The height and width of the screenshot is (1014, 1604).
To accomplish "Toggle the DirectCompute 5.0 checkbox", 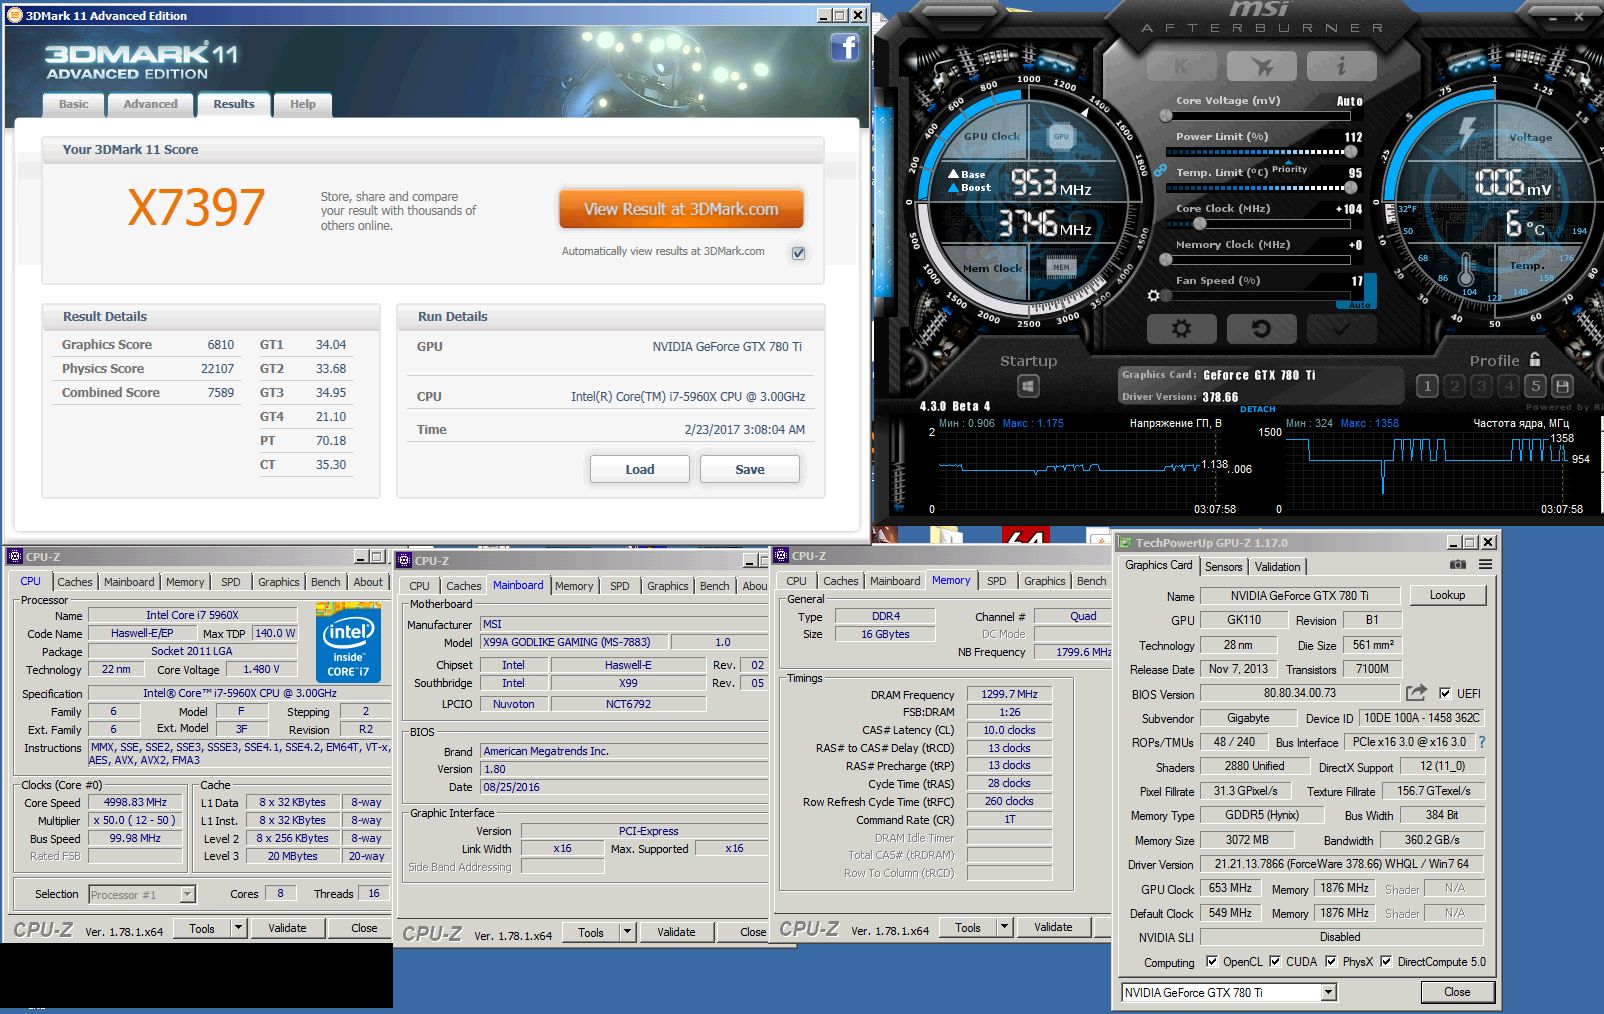I will coord(1386,962).
